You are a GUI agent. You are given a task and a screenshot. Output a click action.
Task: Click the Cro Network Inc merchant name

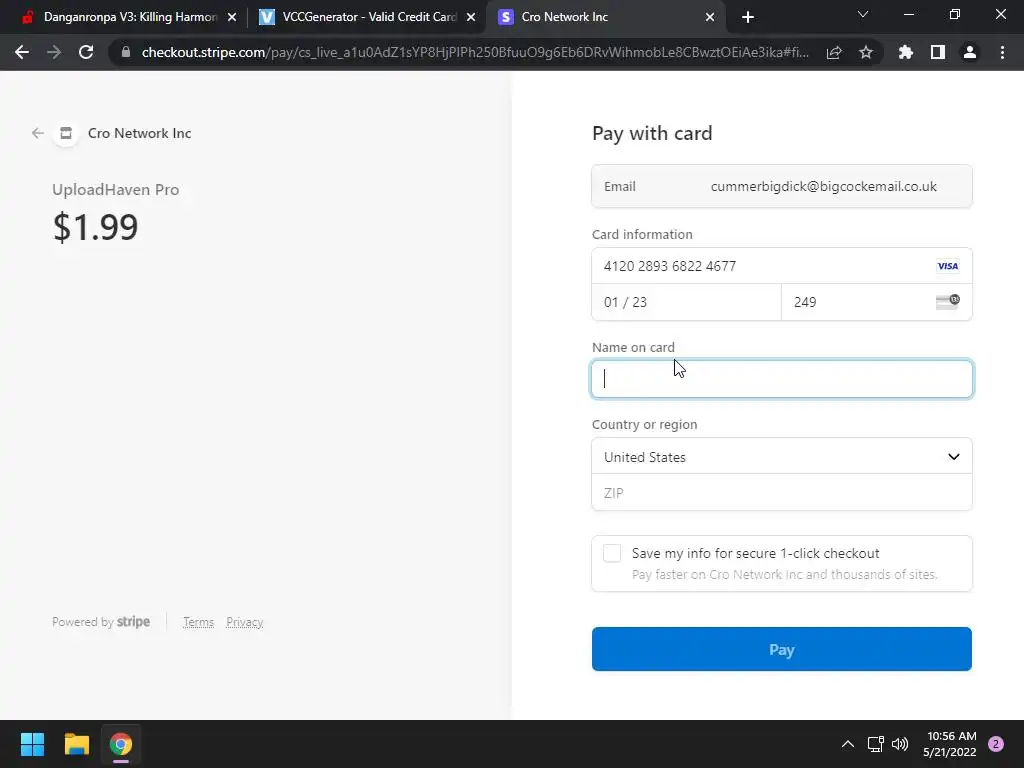point(140,133)
